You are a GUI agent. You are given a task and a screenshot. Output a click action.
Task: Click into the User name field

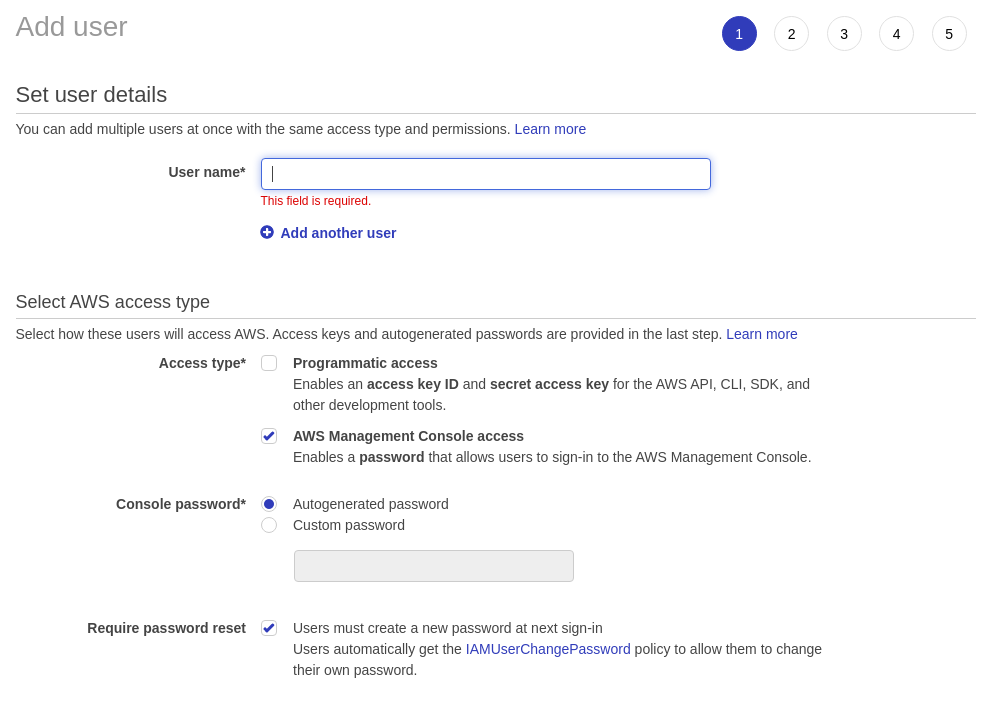click(x=486, y=174)
